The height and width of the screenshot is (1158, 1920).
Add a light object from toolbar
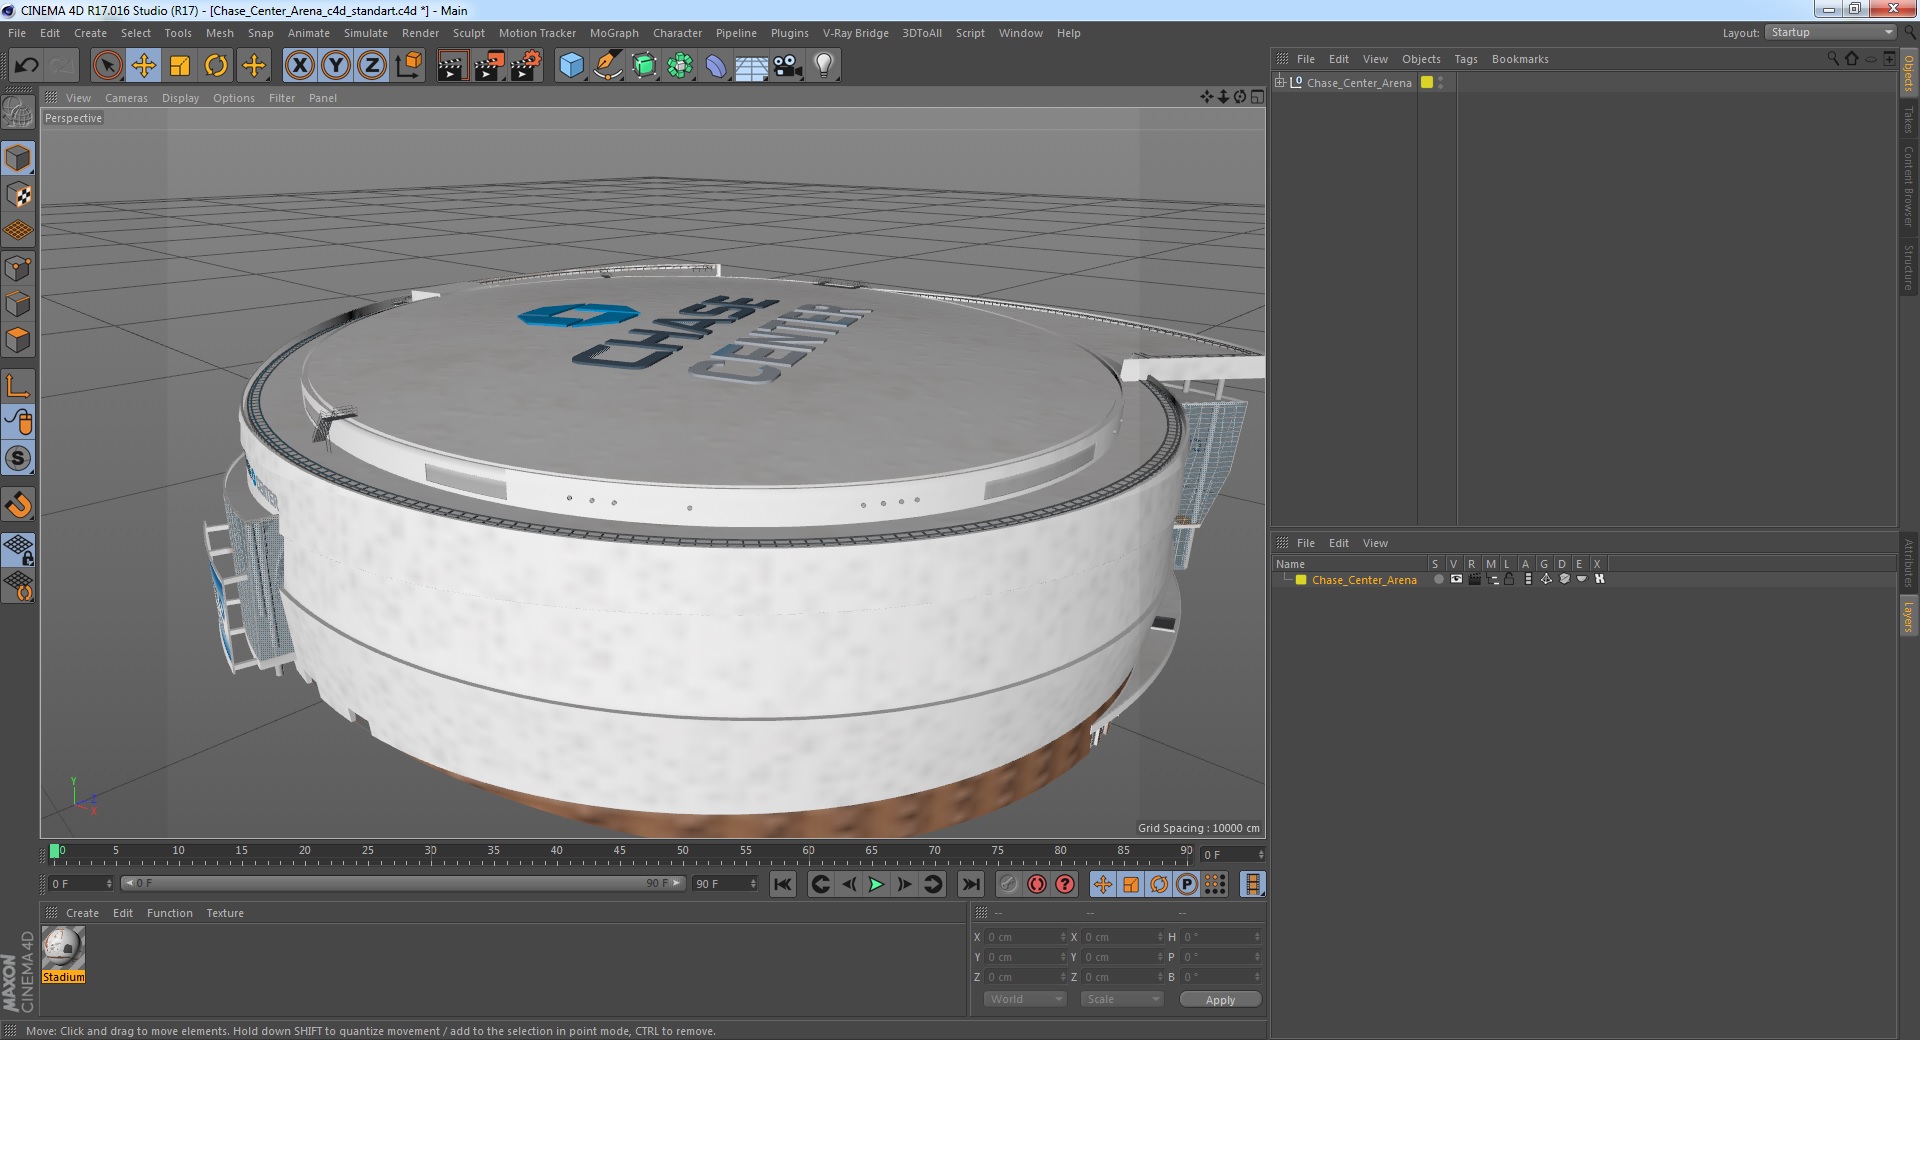[823, 66]
